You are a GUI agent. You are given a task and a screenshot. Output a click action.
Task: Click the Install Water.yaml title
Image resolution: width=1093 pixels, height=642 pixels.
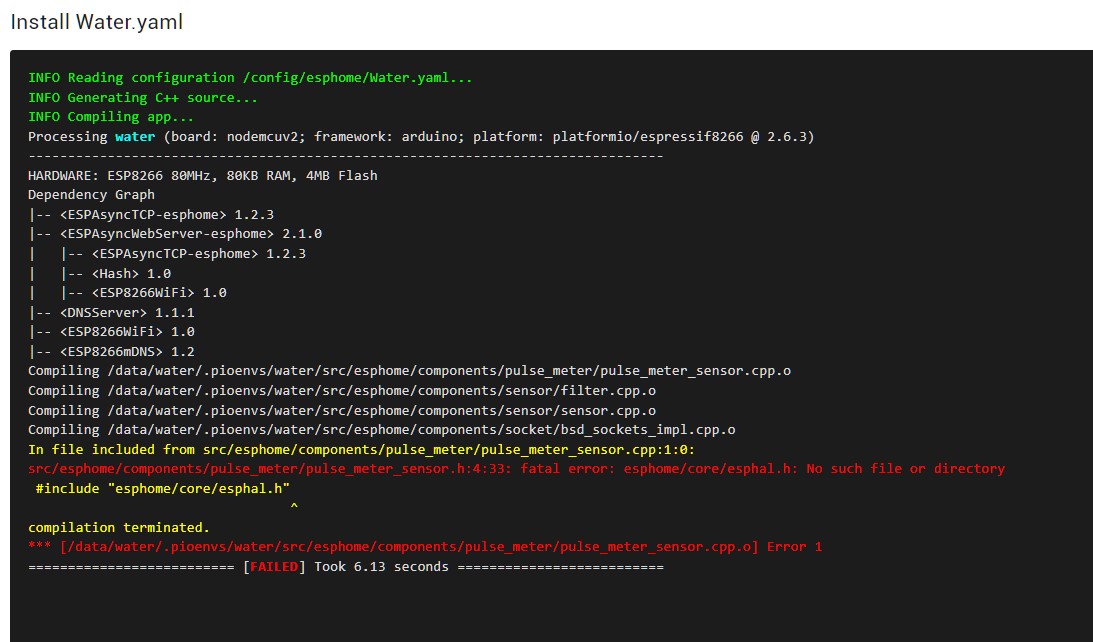[x=97, y=21]
